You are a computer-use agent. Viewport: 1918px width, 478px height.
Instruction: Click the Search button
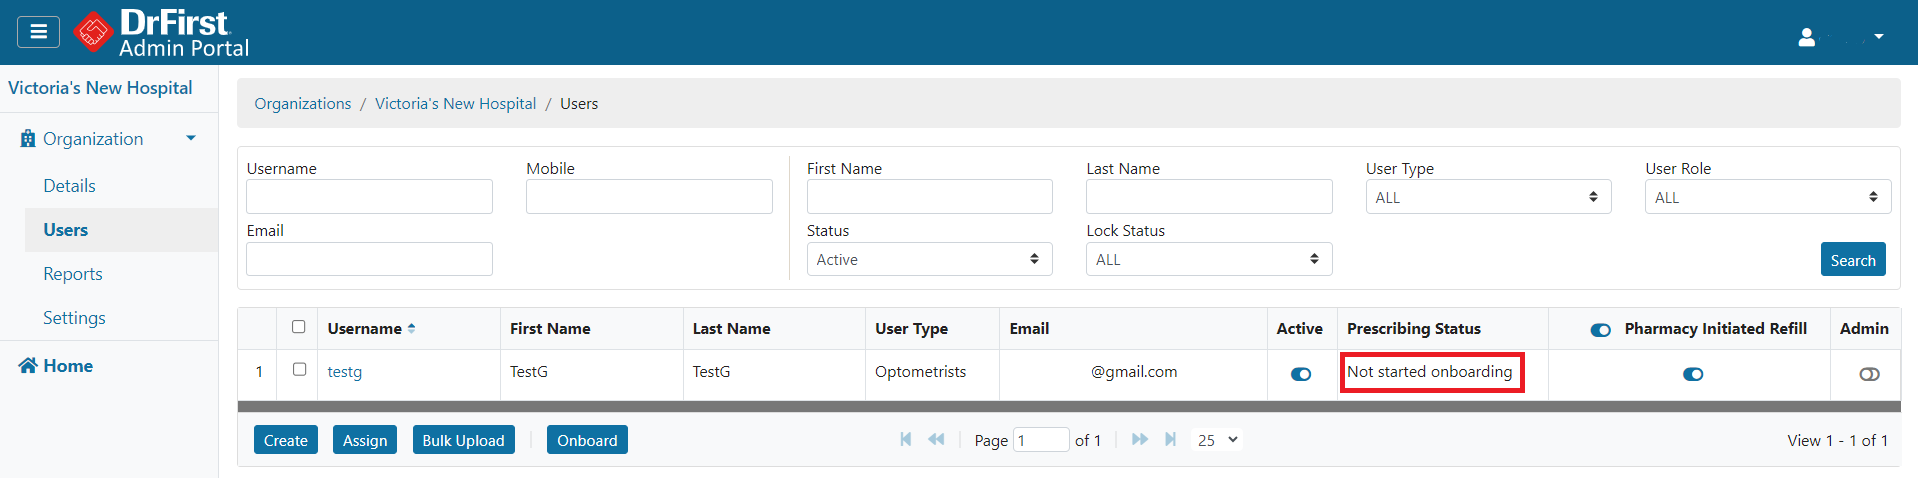1852,259
